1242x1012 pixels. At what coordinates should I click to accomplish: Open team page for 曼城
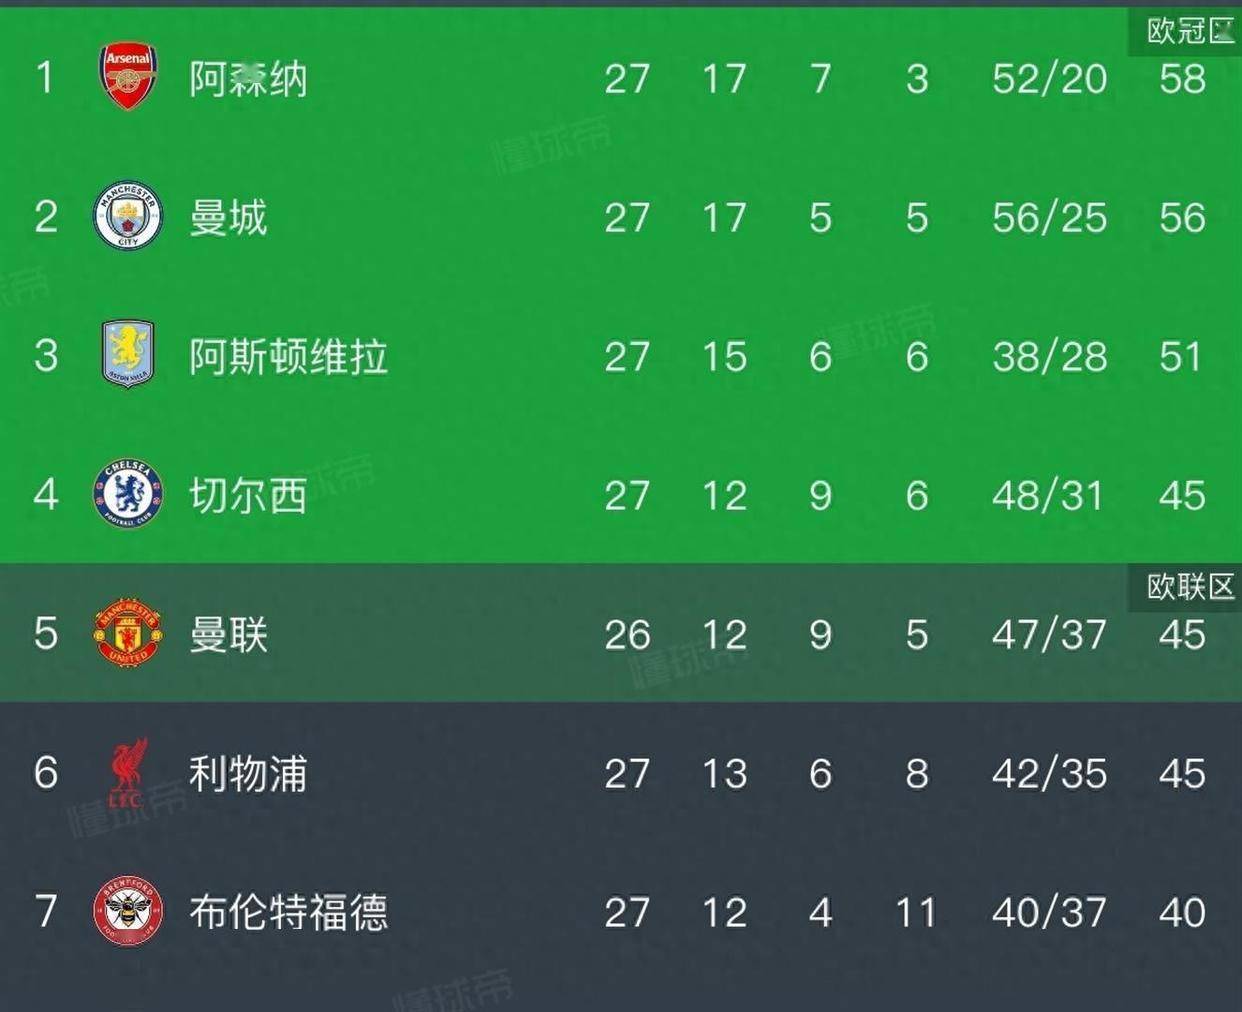click(228, 218)
